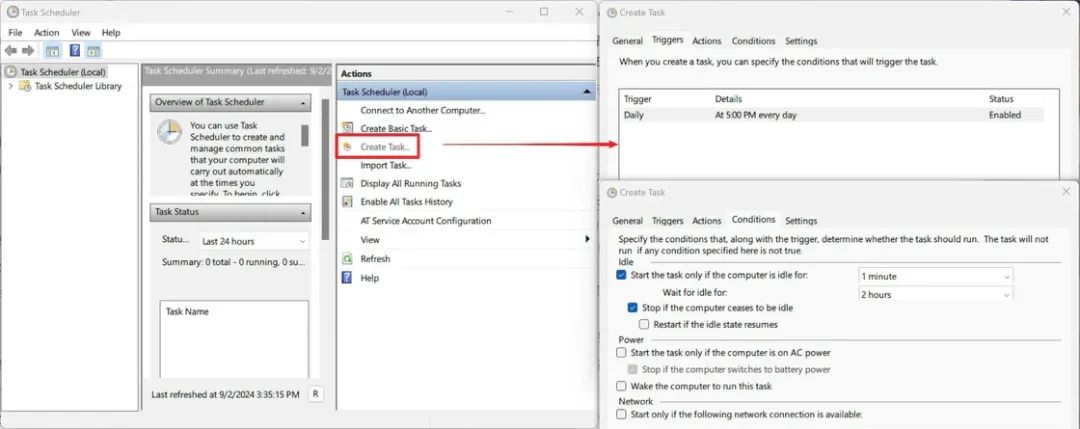This screenshot has width=1080, height=429.
Task: Click the large clock image in Overview section
Action: 169,132
